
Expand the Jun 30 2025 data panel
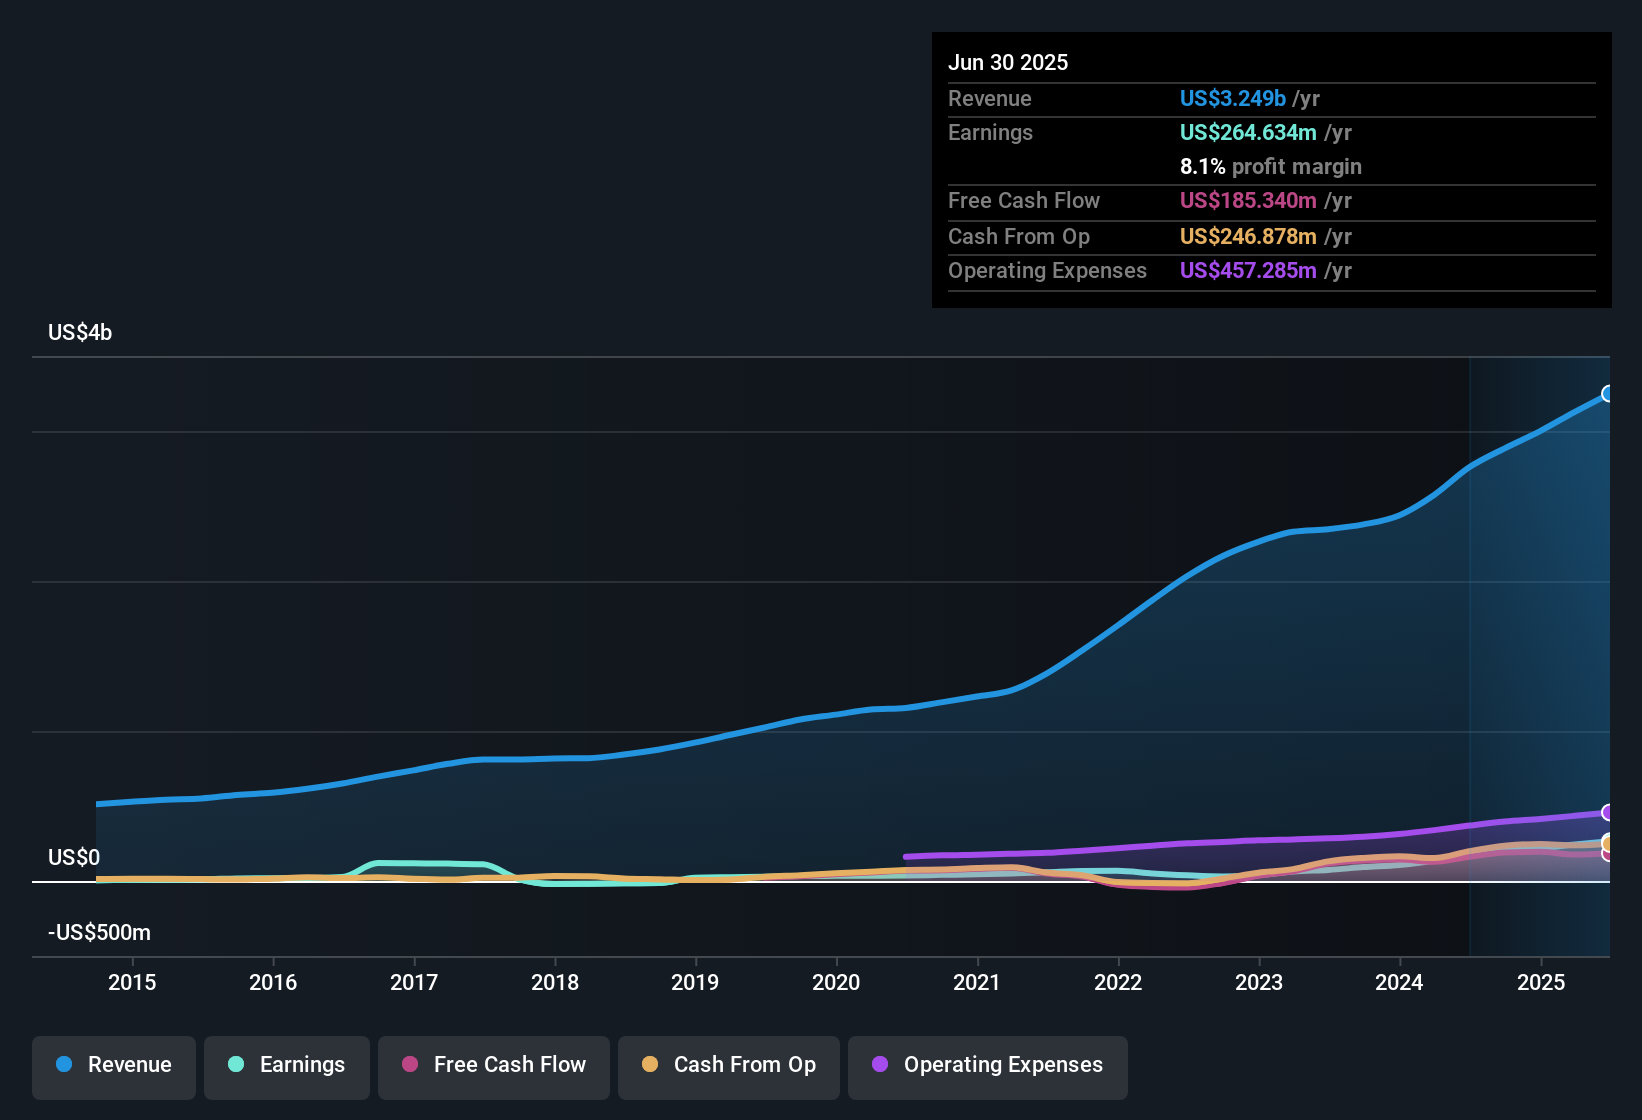coord(1009,62)
